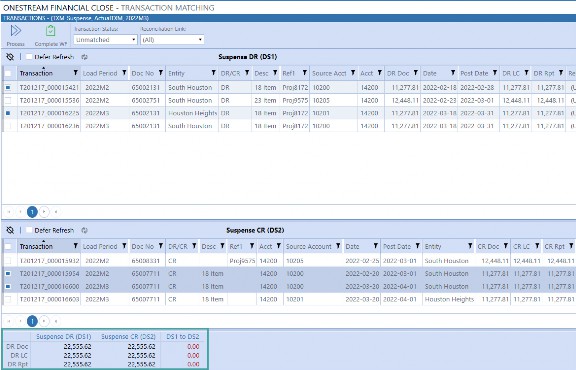This screenshot has width=576, height=370.
Task: Filter DR Doc column in Suspense DR grid
Action: point(415,73)
